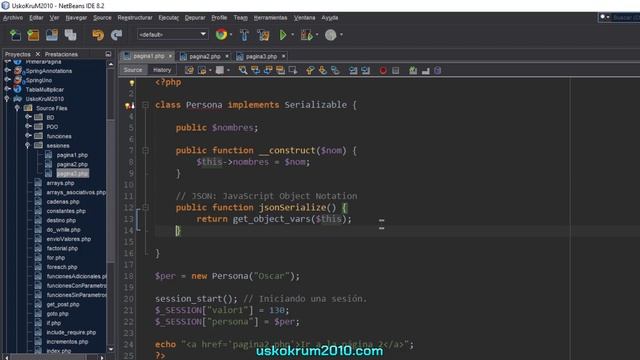
Task: Click the Open Project toolbar icon
Action: 52,35
